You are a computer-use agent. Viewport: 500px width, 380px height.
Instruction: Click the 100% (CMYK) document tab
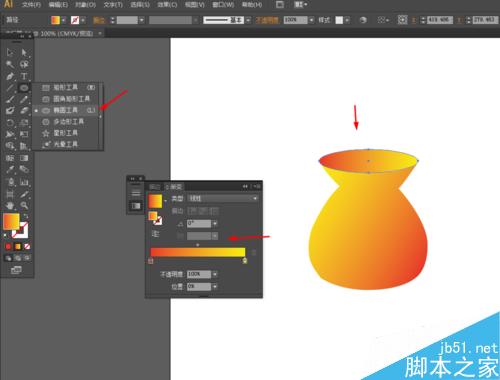[x=67, y=33]
